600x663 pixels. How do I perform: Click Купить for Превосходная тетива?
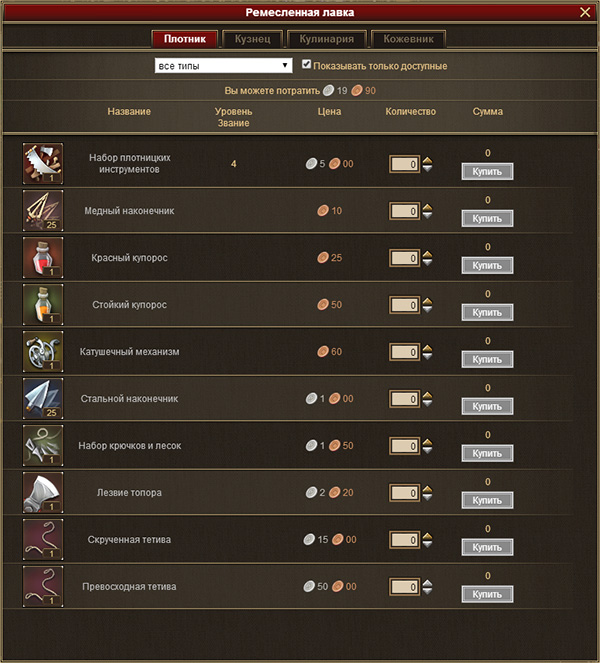[x=487, y=594]
